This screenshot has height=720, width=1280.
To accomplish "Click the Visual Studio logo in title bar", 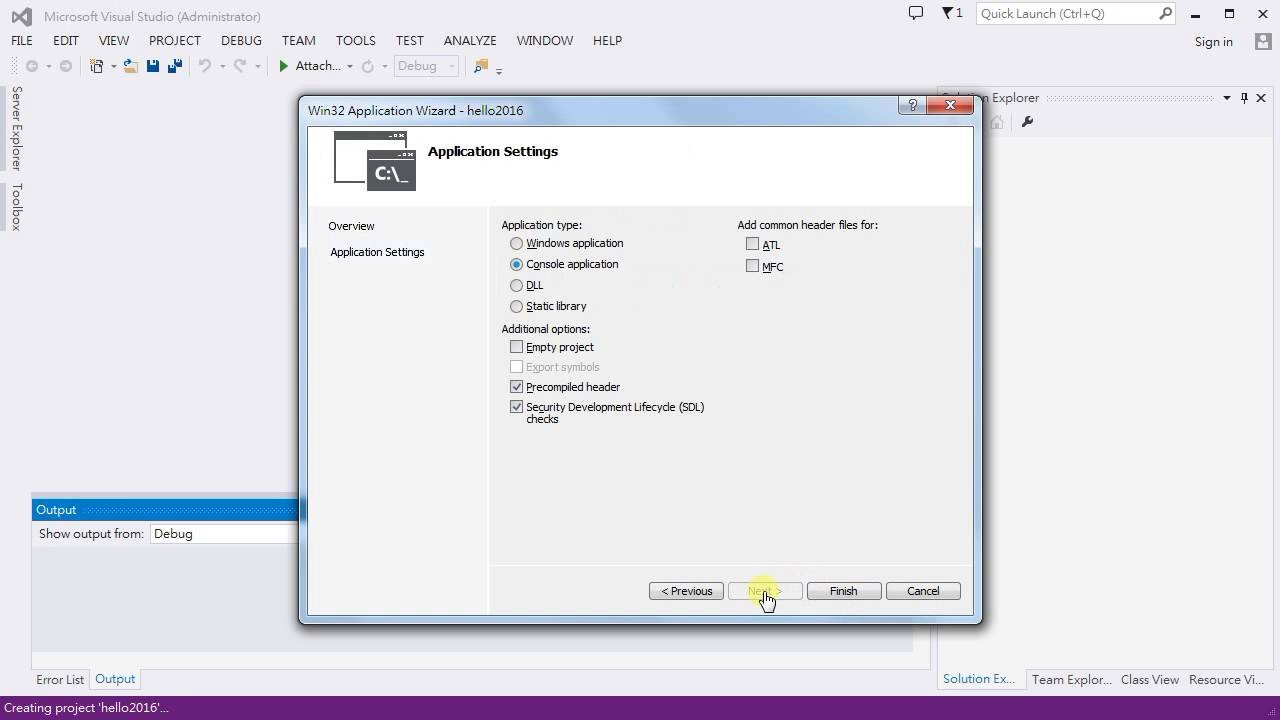I will tap(21, 16).
